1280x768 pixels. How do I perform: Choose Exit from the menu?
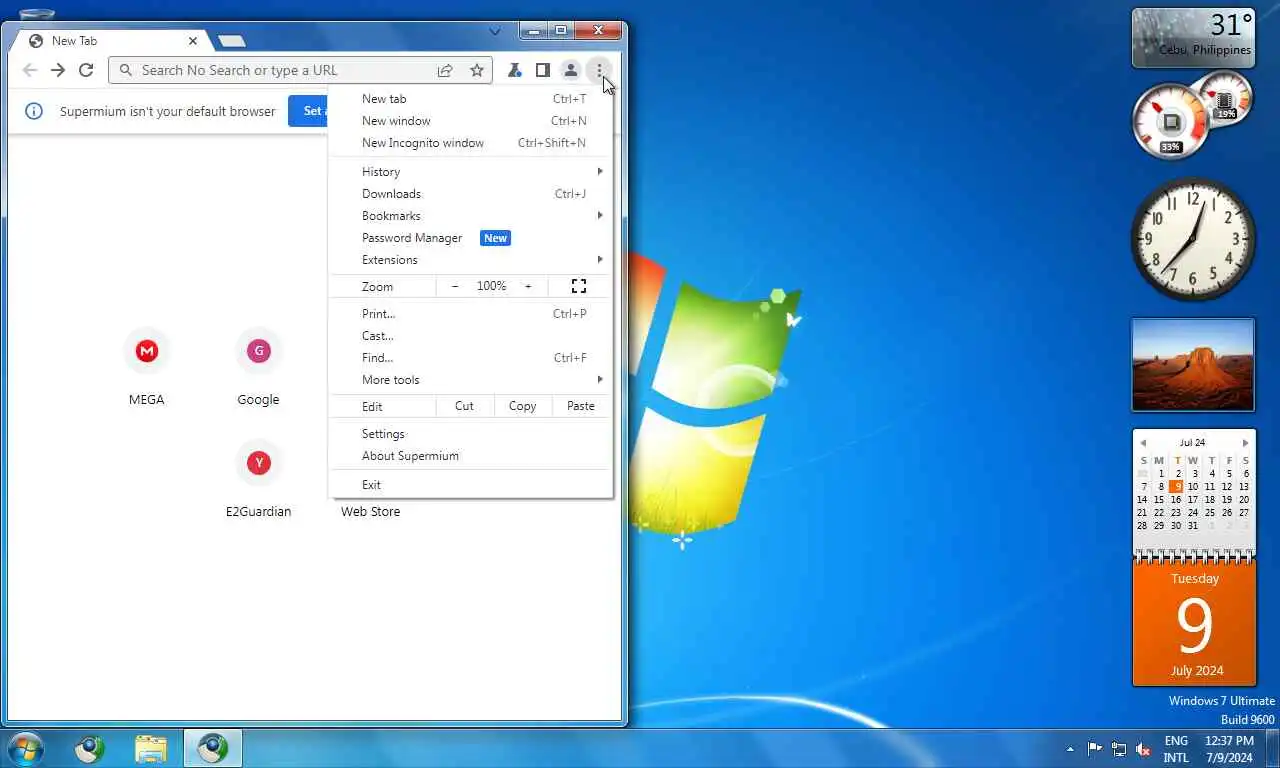click(x=470, y=485)
